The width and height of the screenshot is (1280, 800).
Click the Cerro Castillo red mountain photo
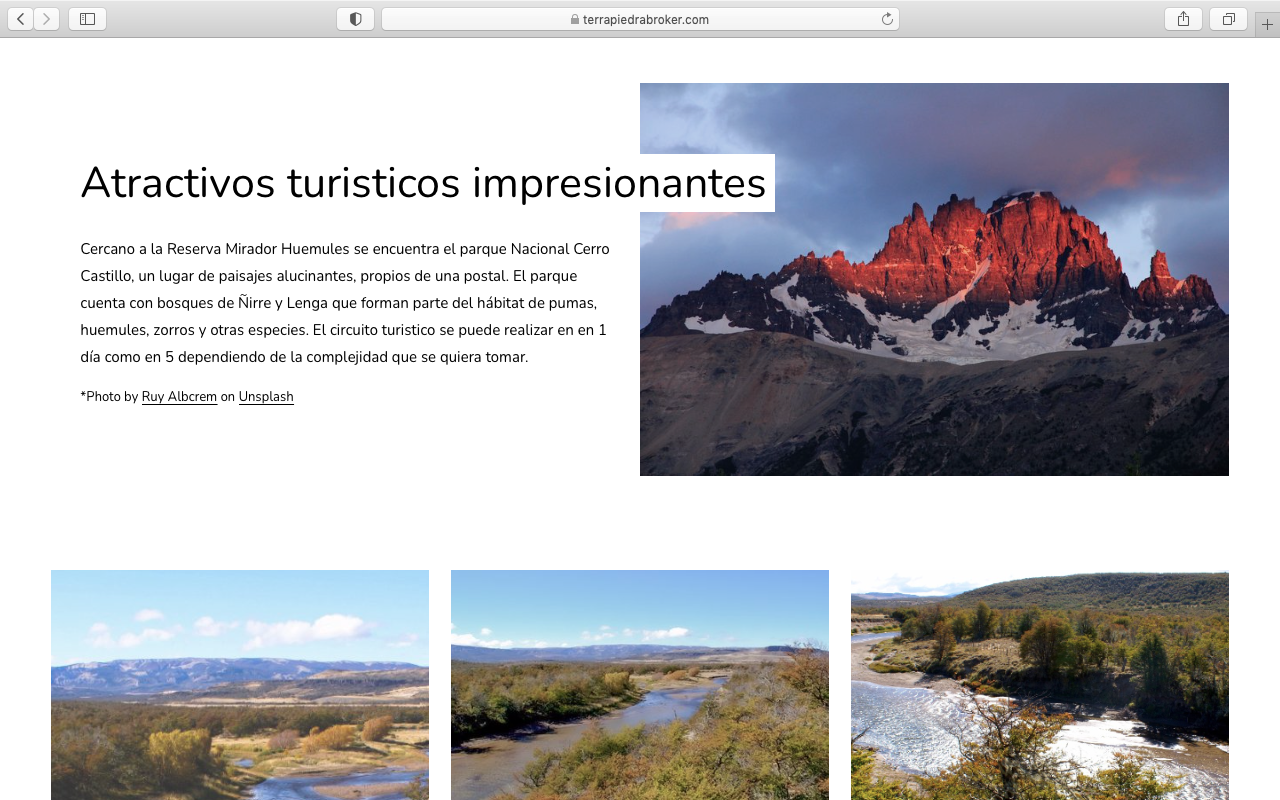pos(934,279)
